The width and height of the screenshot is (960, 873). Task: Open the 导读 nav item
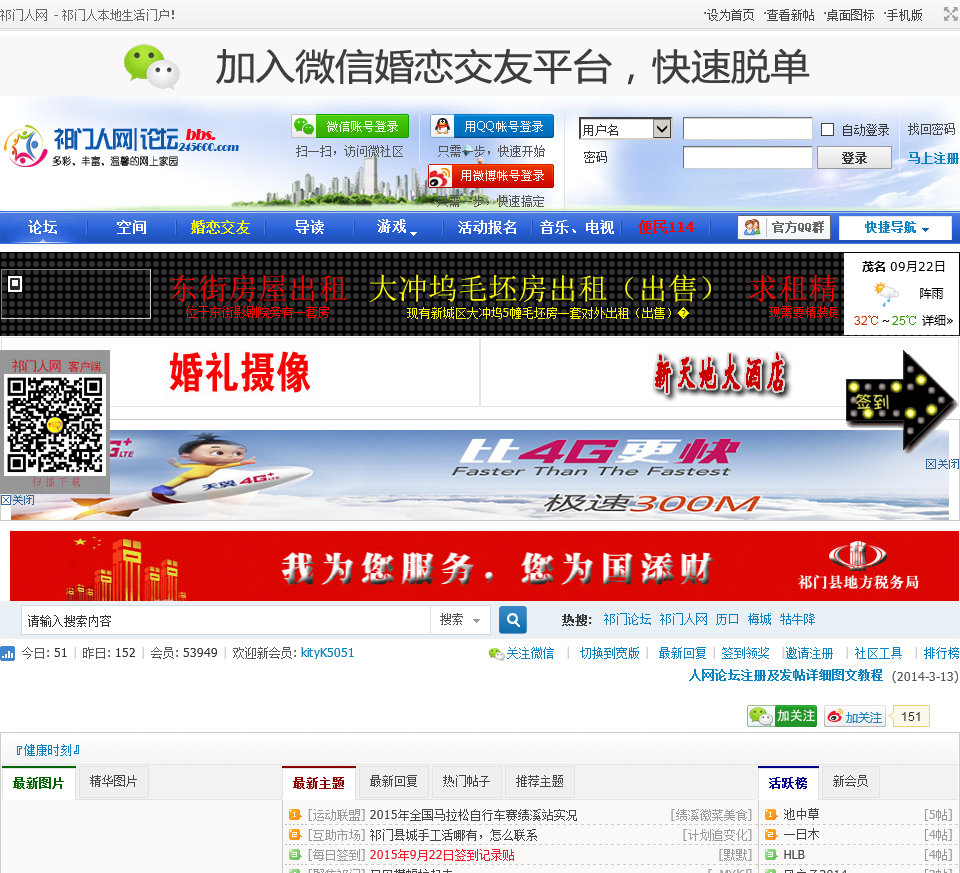tap(309, 227)
